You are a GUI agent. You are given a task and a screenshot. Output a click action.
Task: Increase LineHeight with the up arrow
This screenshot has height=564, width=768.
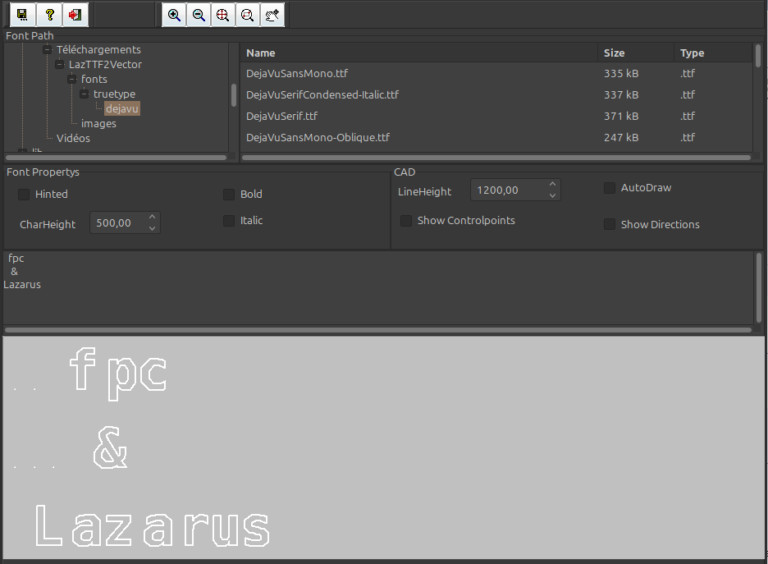(x=553, y=185)
